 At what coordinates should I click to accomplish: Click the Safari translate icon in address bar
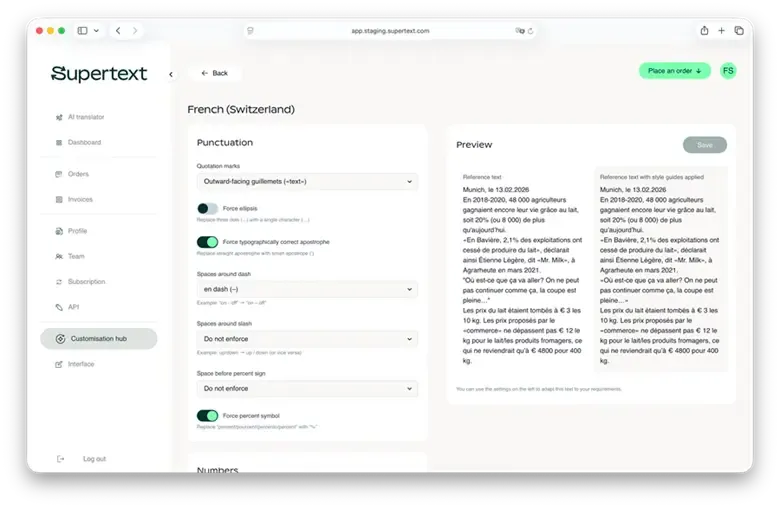[520, 31]
